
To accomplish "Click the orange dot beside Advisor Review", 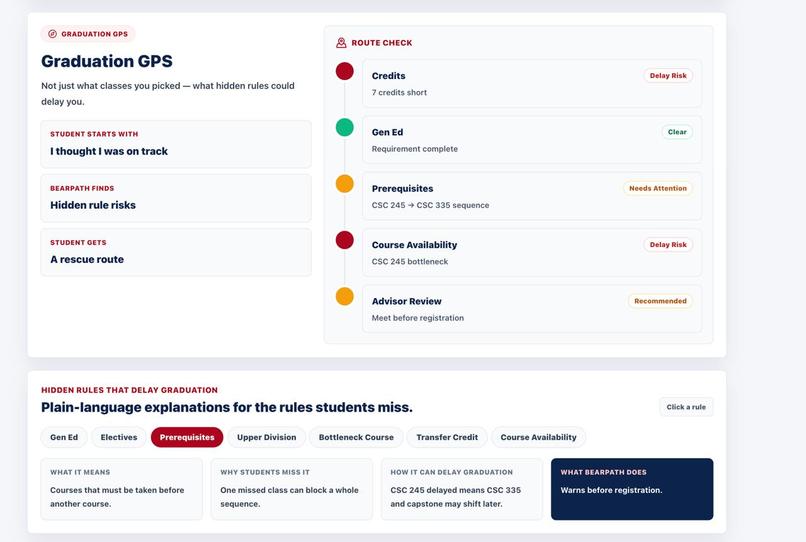I will click(344, 297).
